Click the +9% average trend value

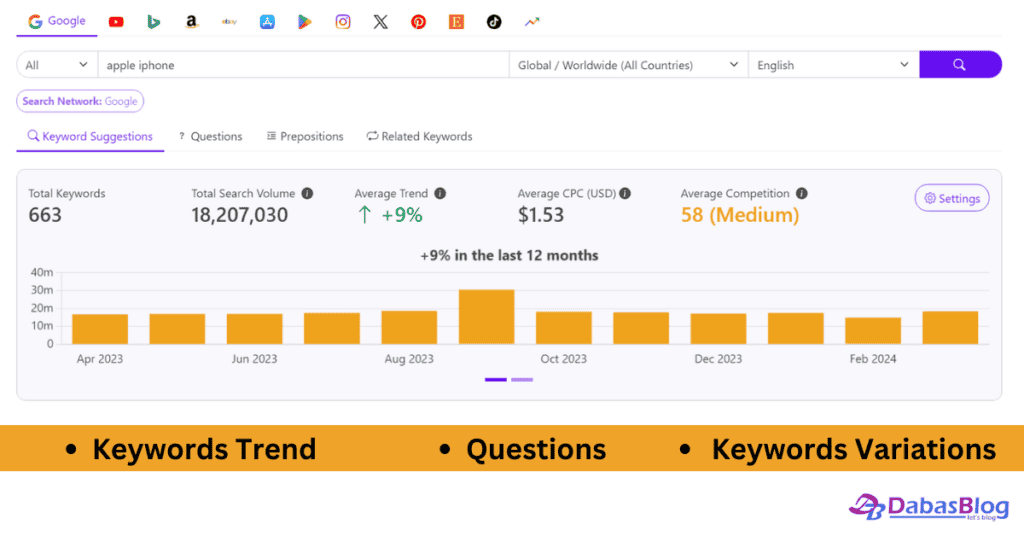391,215
